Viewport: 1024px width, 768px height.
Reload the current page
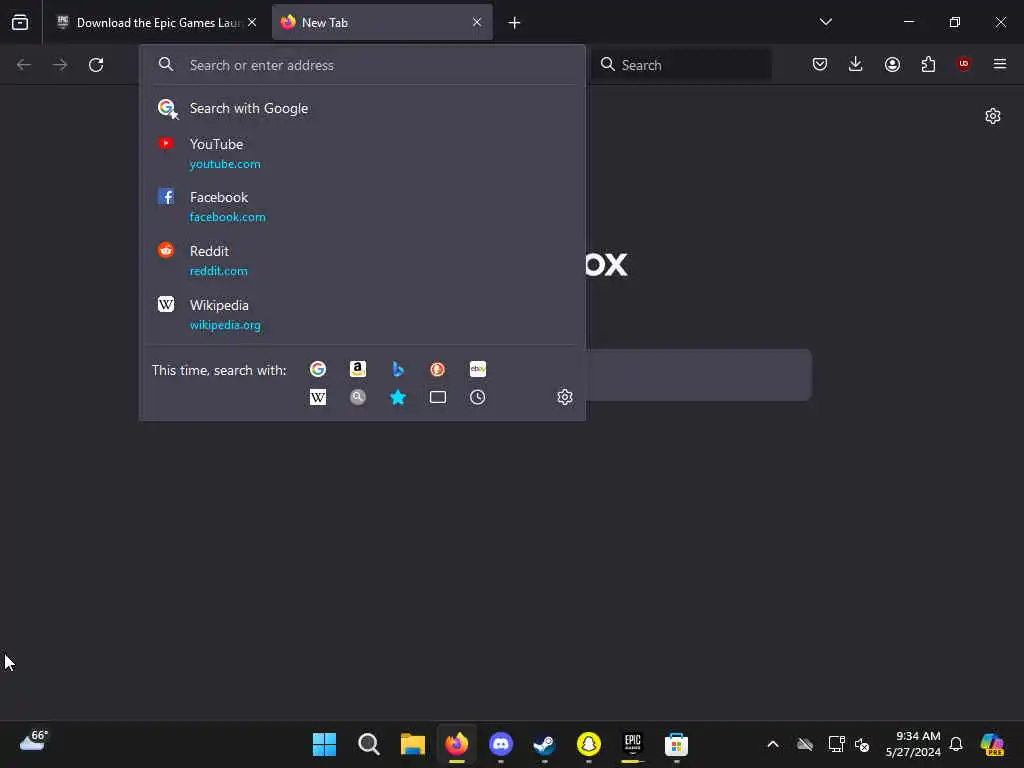point(96,65)
